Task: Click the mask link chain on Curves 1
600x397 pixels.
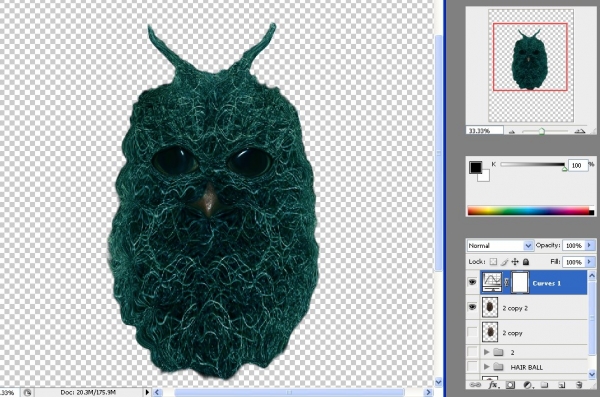Action: (x=507, y=283)
